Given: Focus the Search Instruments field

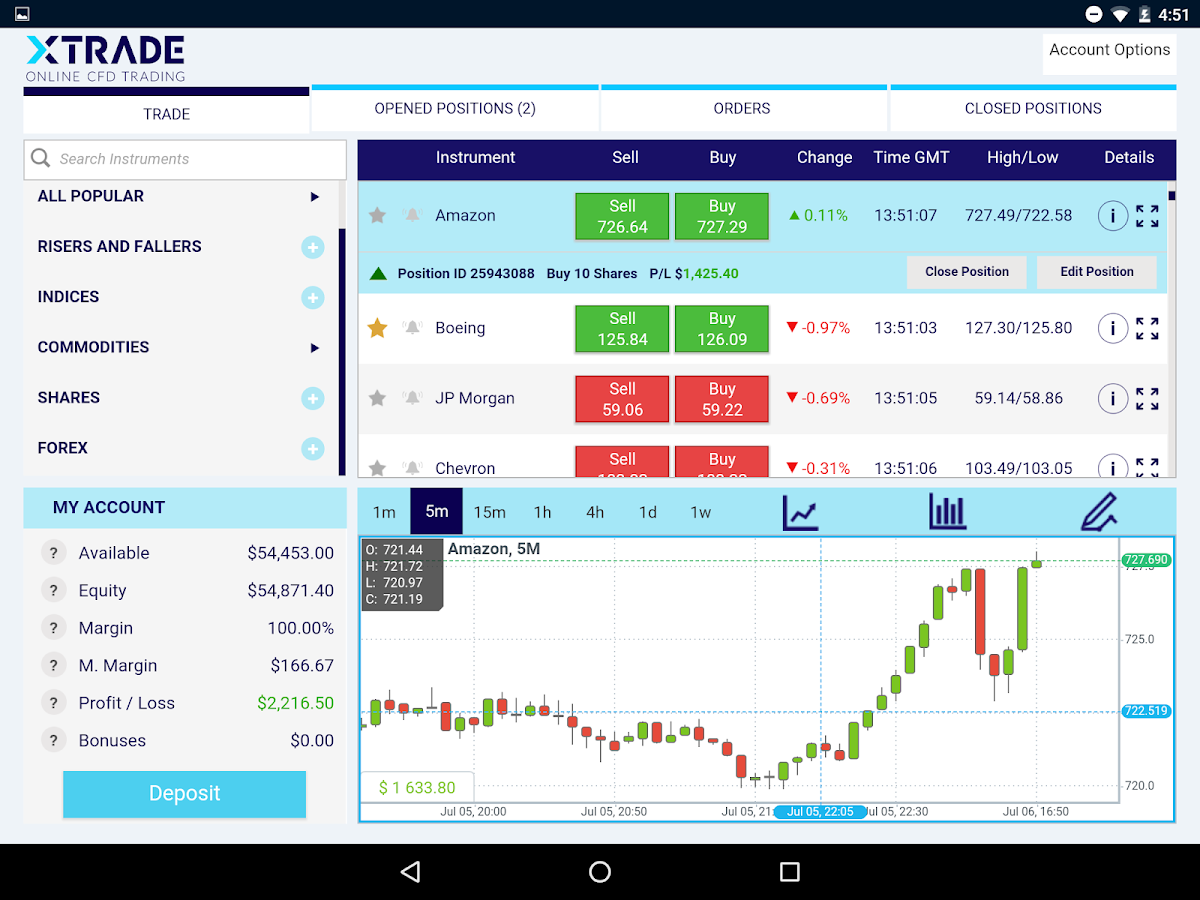Looking at the screenshot, I should pyautogui.click(x=185, y=159).
